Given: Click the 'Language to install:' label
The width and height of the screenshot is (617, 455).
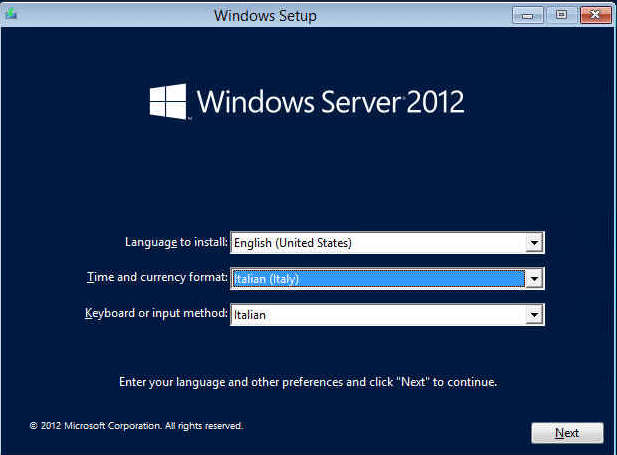Looking at the screenshot, I should coord(176,242).
